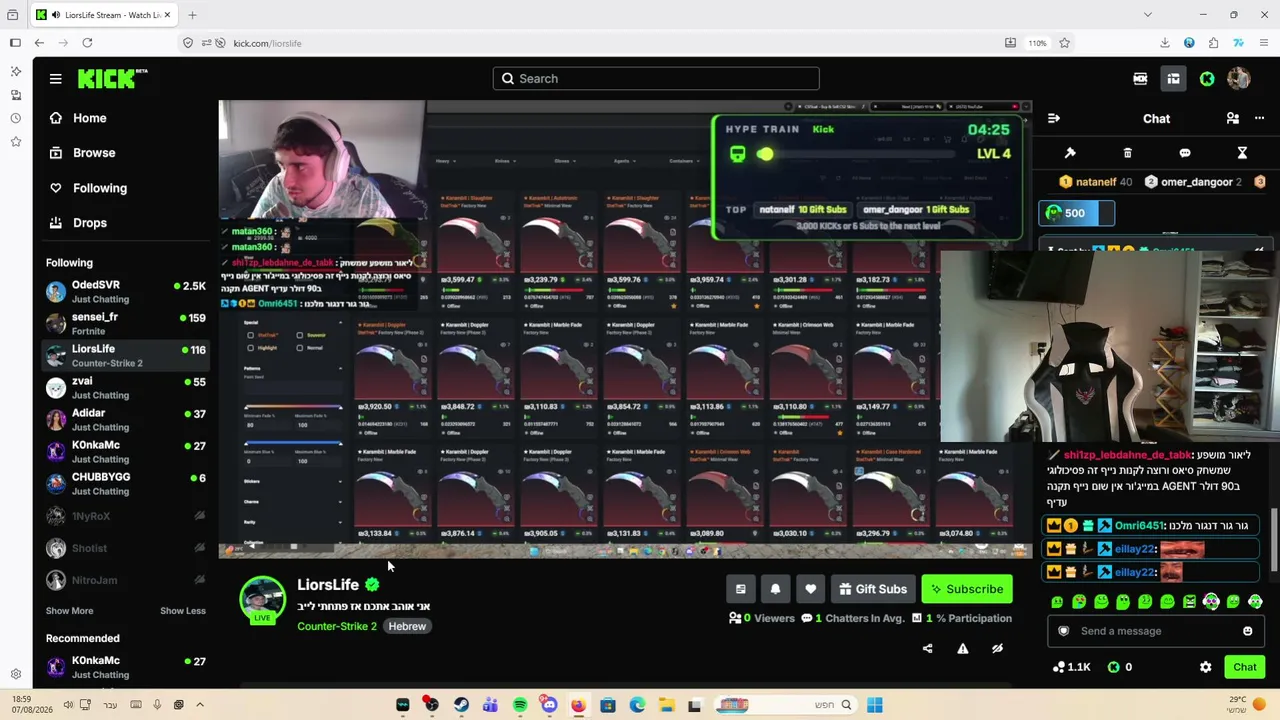
Task: Toggle the notification bell for LiorsLife
Action: 775,589
